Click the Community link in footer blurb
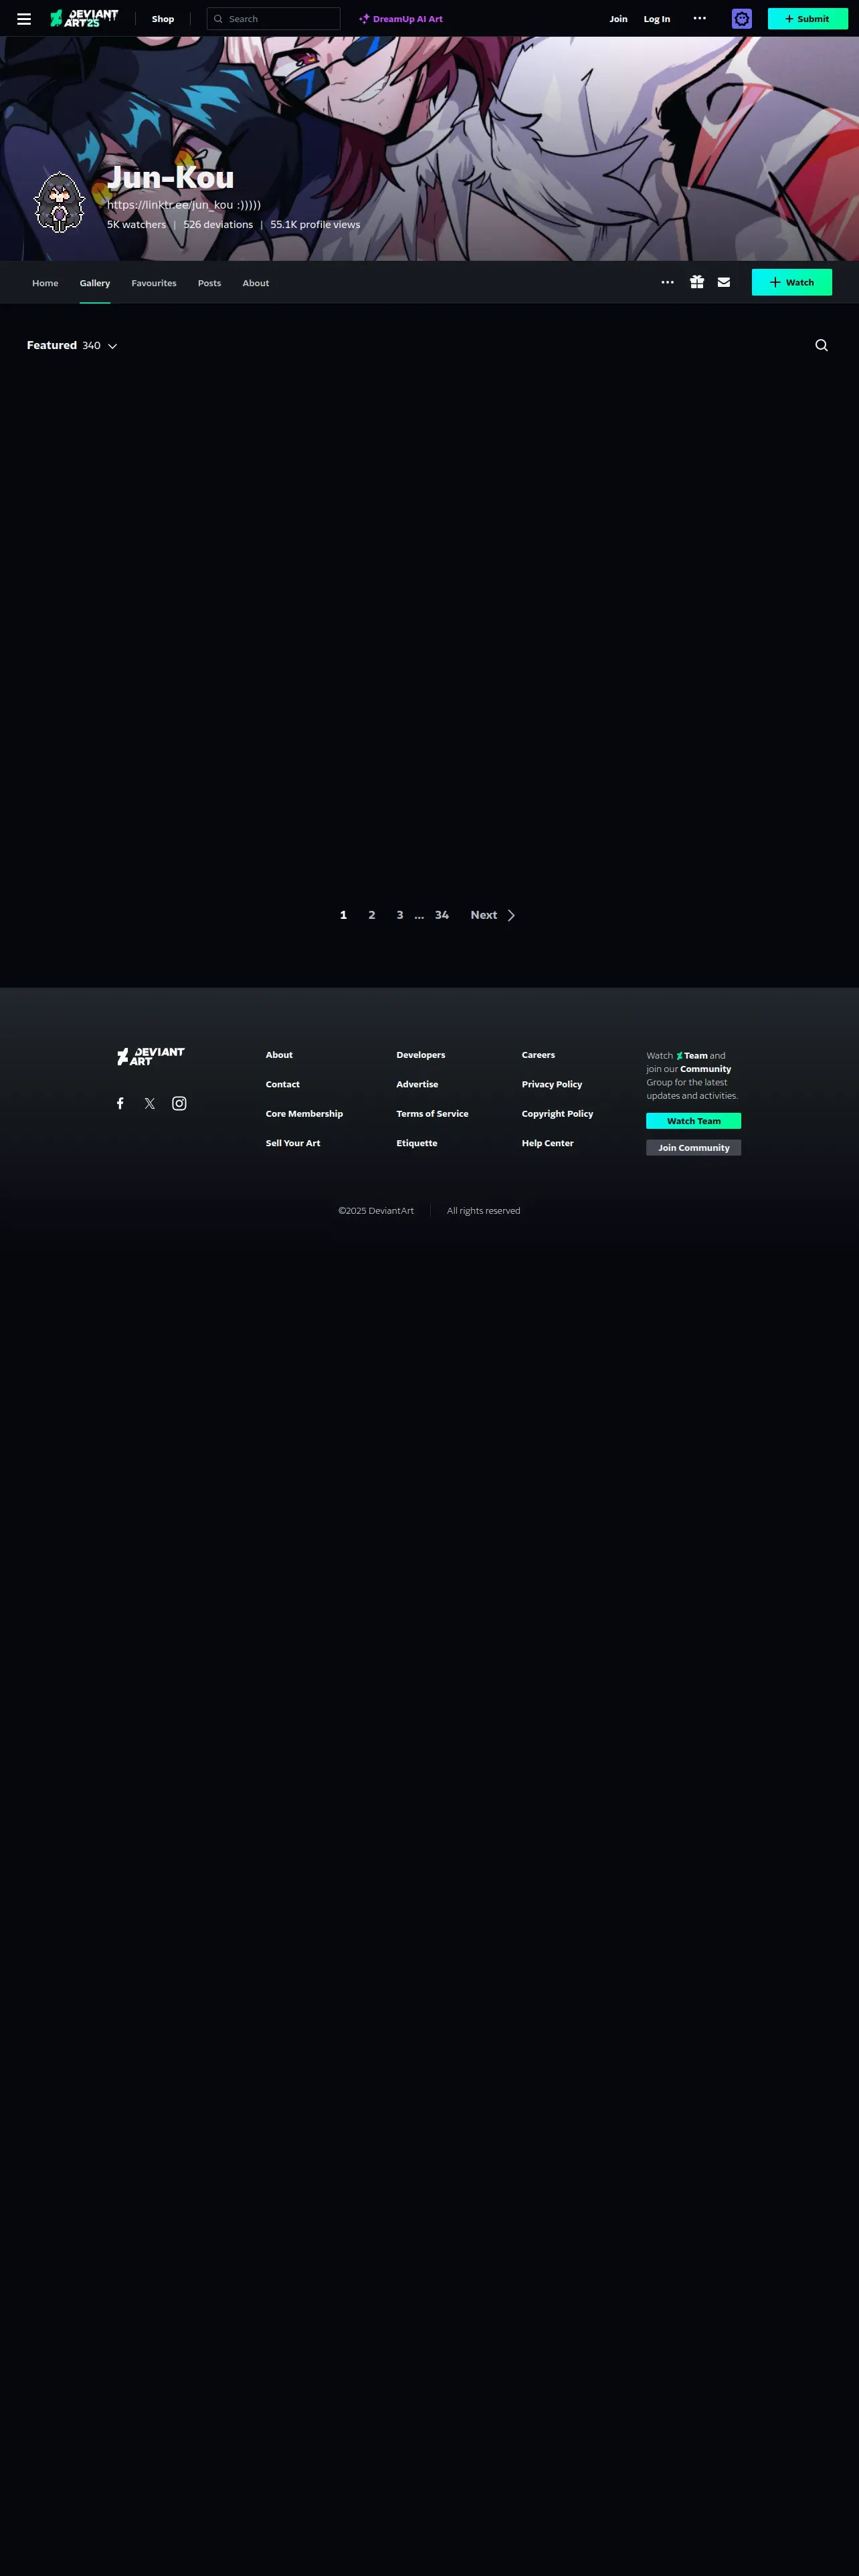The height and width of the screenshot is (2576, 859). tap(706, 1069)
